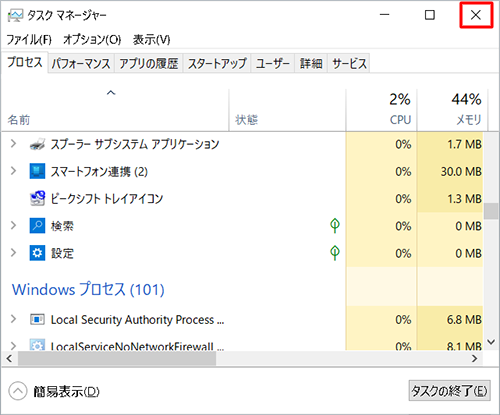Sort by the CPU column header
This screenshot has height=415, width=500.
click(381, 110)
